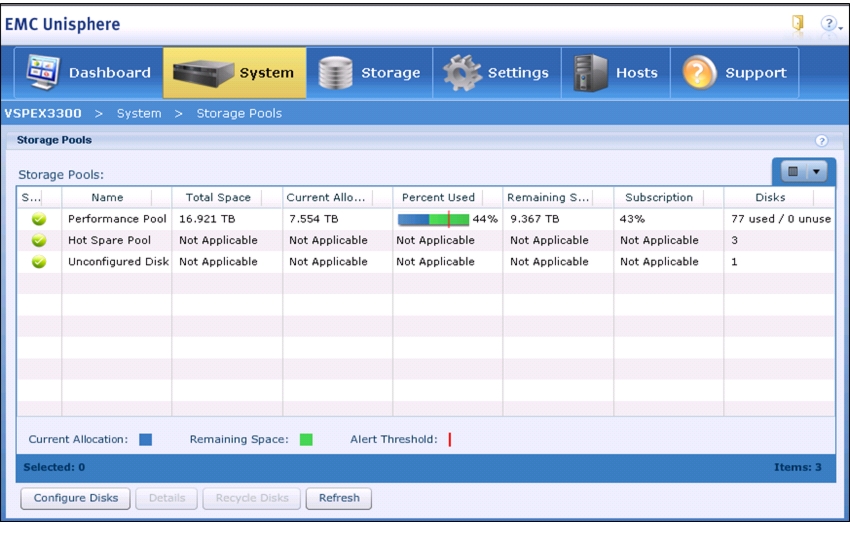Screen dimensions: 850x547
Task: Click the blue Current Allocation legend swatch
Action: (145, 440)
